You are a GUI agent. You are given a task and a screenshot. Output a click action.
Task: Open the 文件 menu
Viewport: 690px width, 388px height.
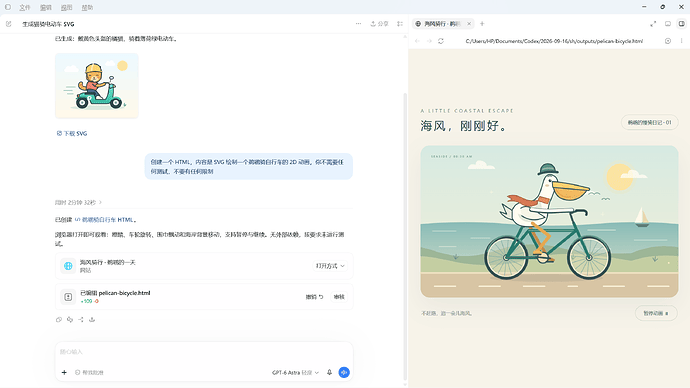(25, 7)
